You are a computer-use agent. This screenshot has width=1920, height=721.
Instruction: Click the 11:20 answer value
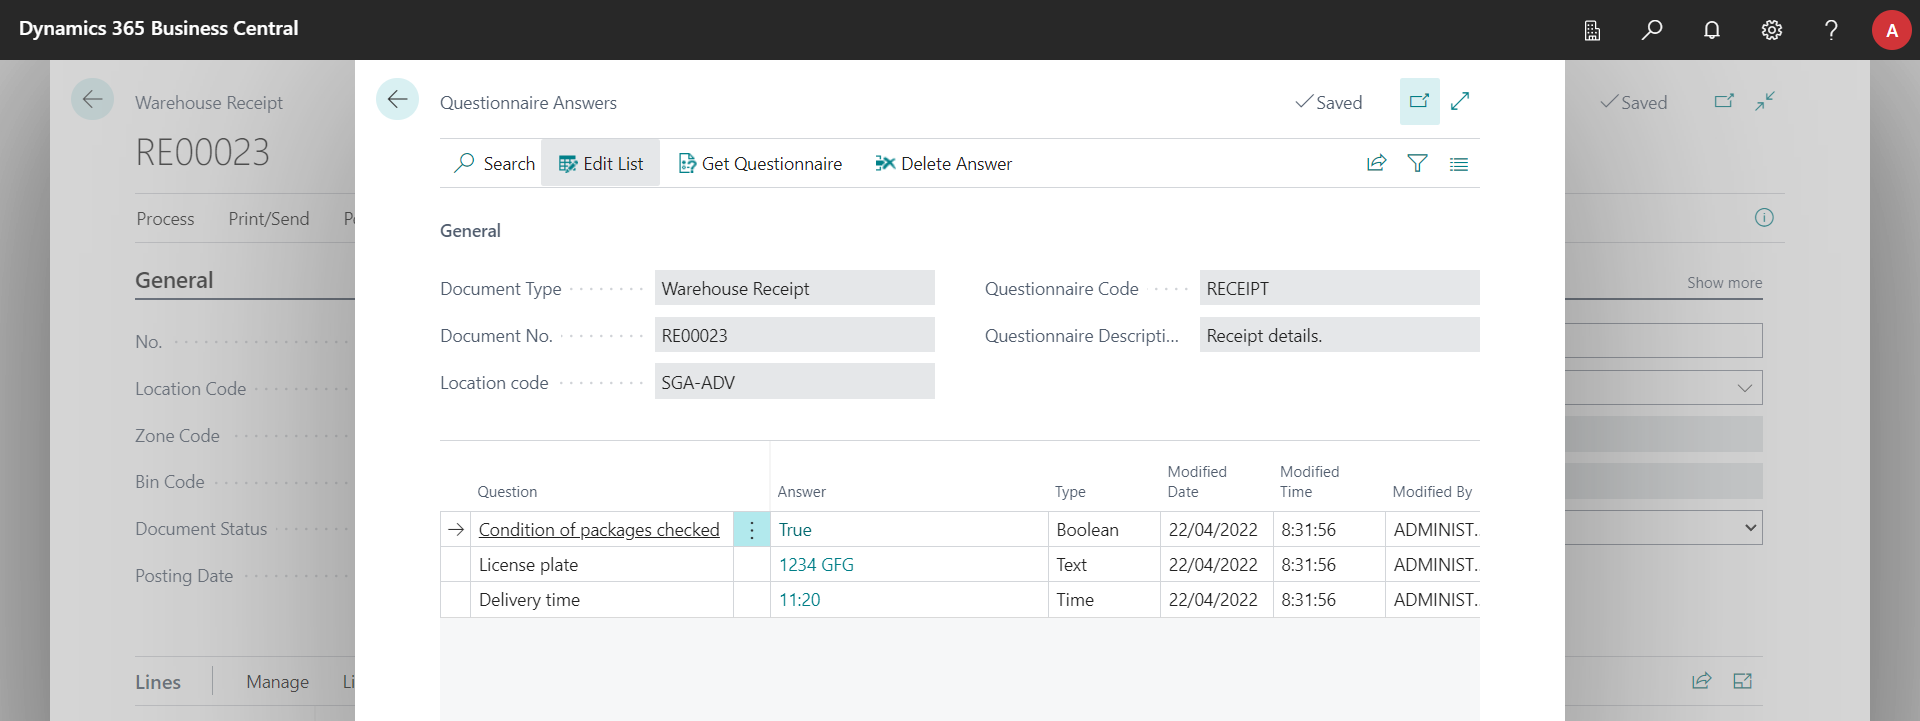(799, 600)
